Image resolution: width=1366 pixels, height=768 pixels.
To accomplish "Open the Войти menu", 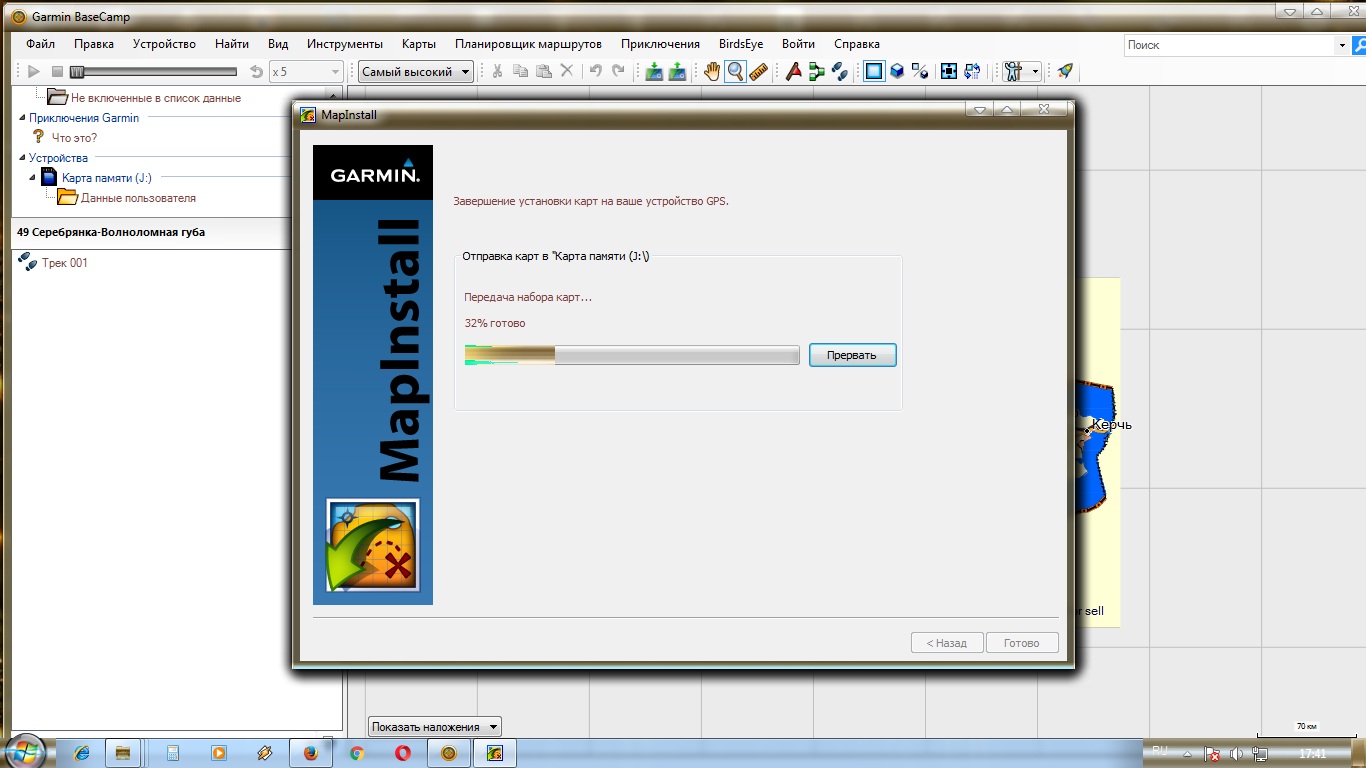I will pyautogui.click(x=798, y=44).
